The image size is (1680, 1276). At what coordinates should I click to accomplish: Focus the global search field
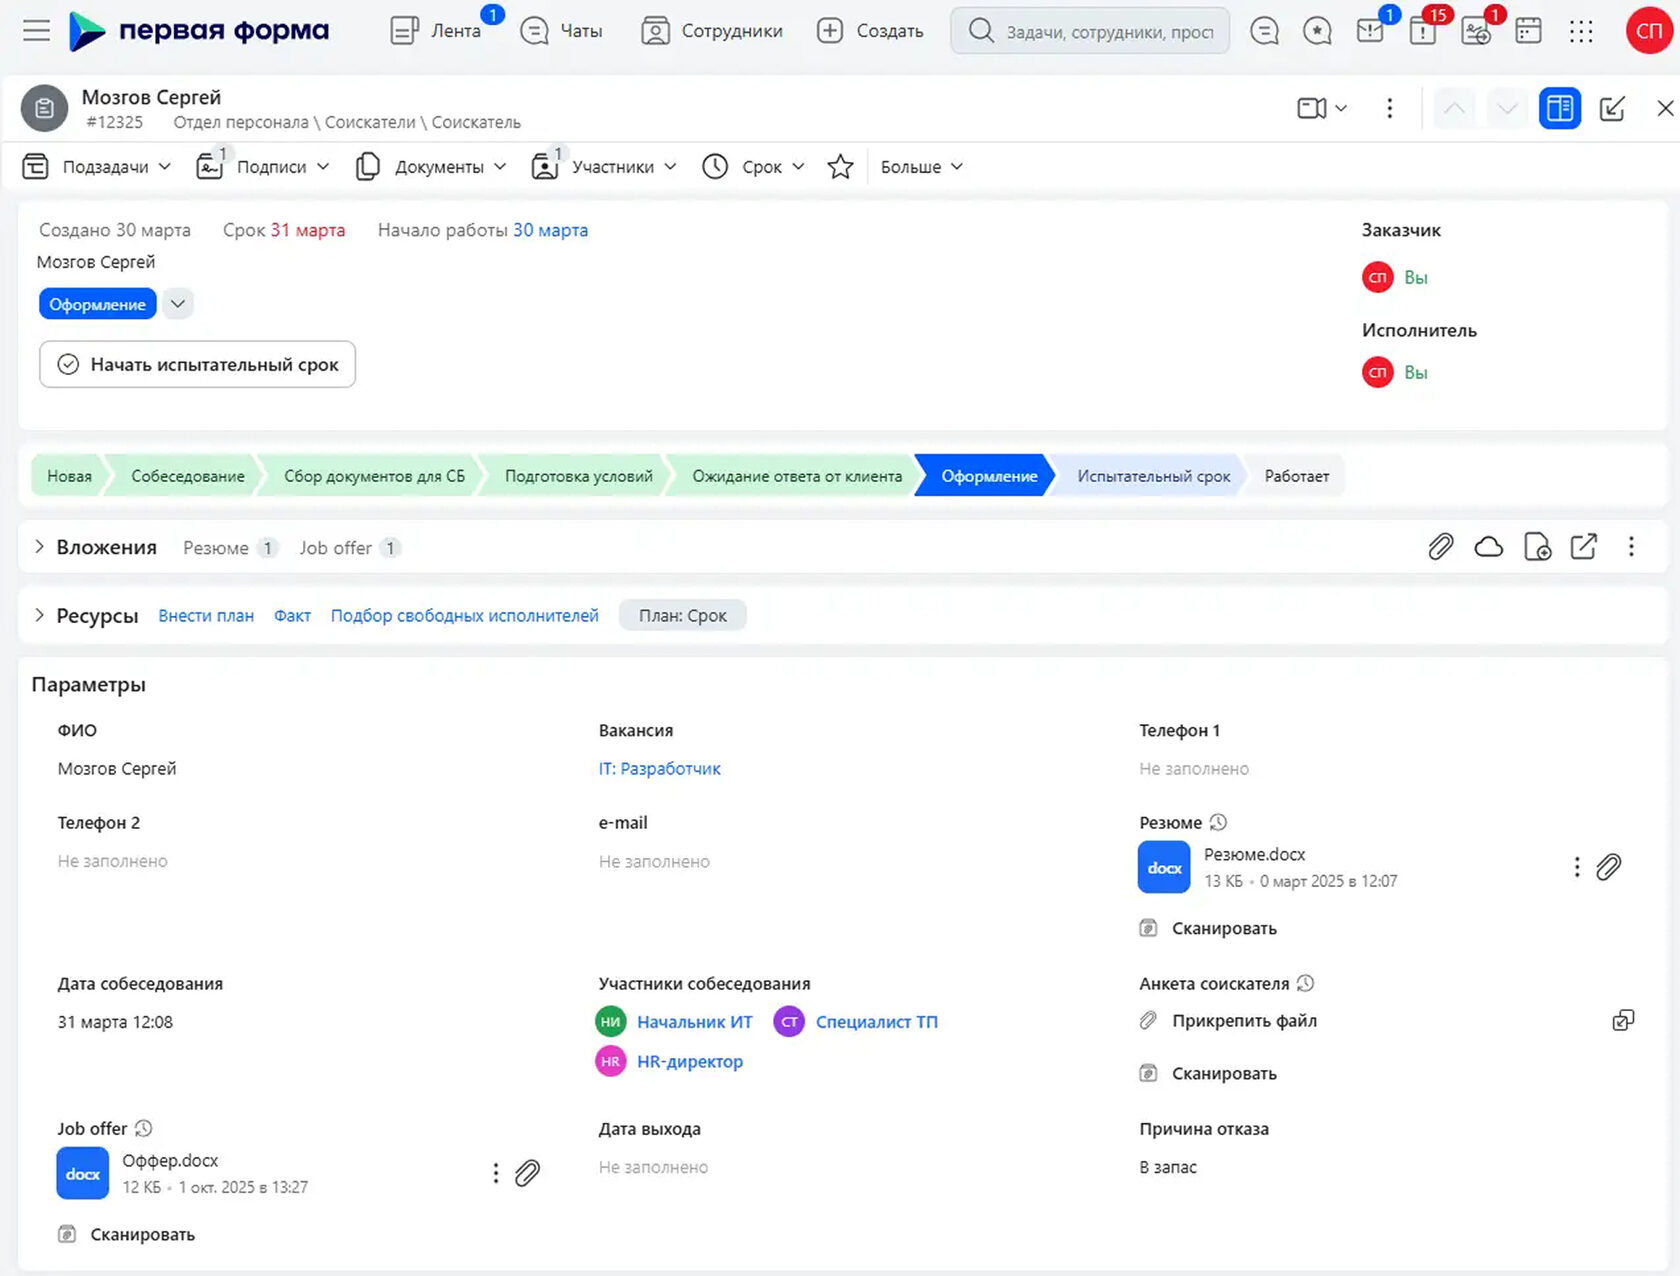click(x=1090, y=31)
